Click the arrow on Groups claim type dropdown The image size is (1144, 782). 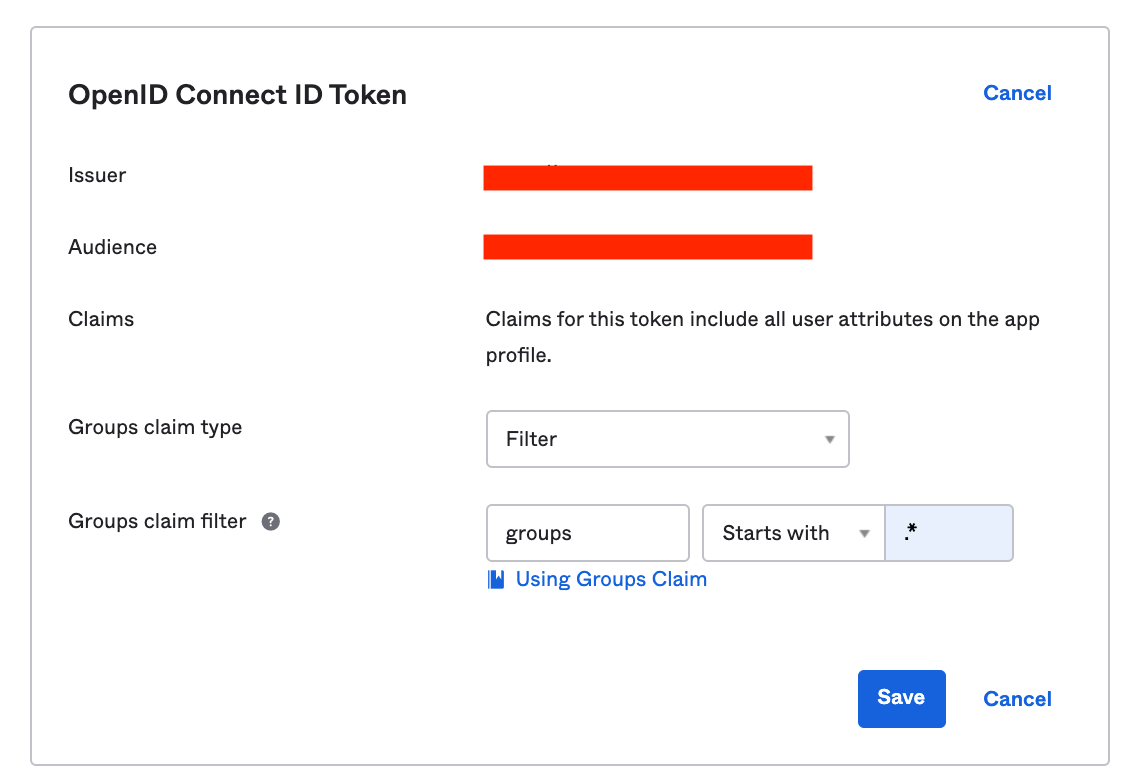829,440
